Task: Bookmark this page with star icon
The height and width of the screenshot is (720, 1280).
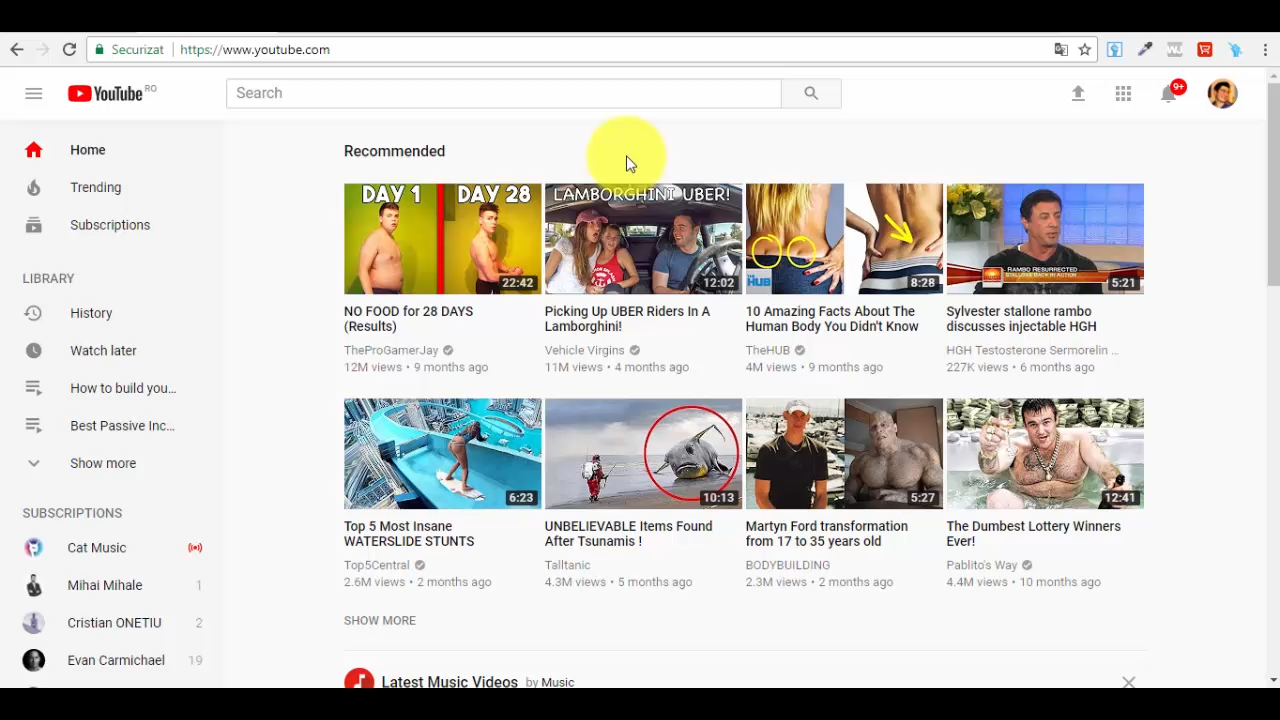Action: point(1085,49)
